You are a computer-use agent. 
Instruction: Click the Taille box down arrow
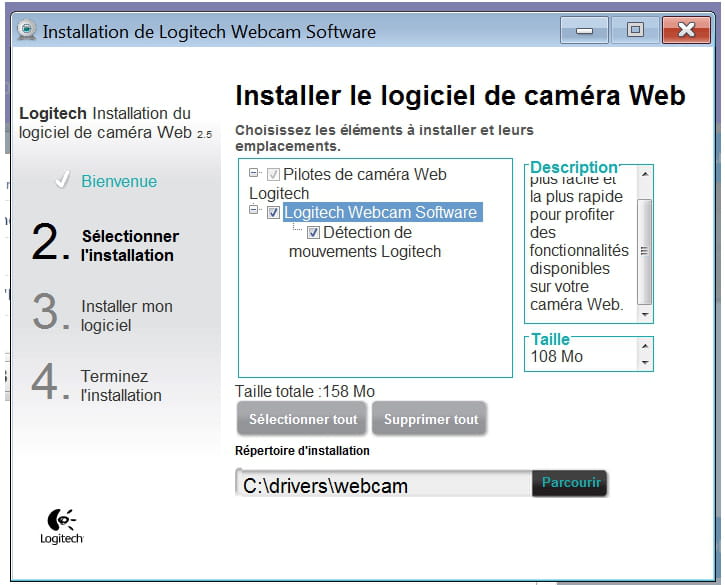point(645,362)
